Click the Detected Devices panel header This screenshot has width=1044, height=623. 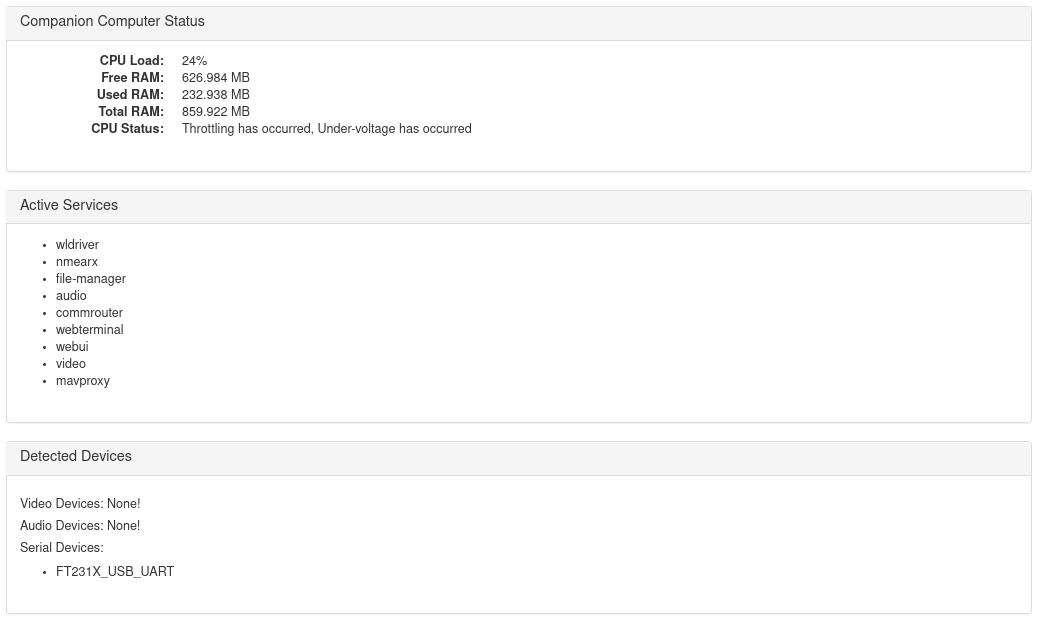(519, 457)
